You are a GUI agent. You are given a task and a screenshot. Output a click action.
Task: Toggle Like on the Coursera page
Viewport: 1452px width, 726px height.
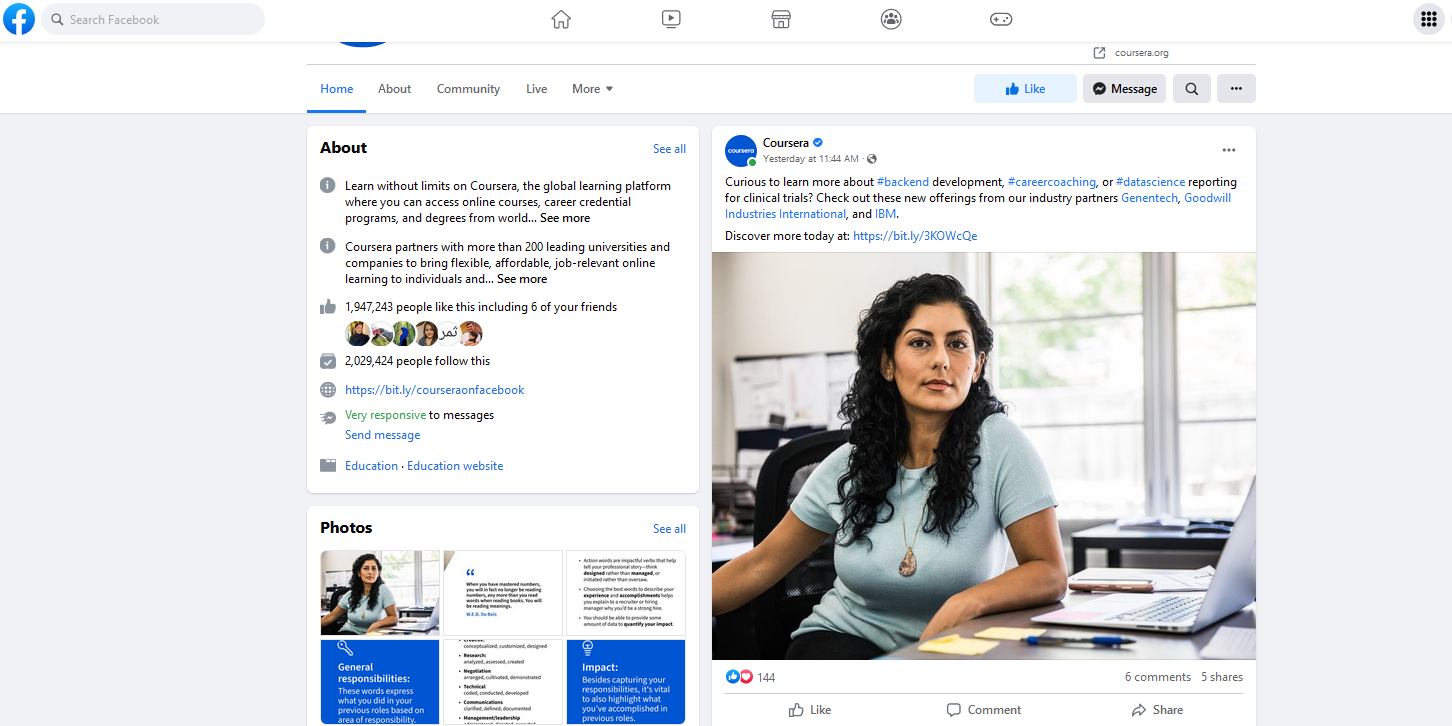click(1025, 89)
